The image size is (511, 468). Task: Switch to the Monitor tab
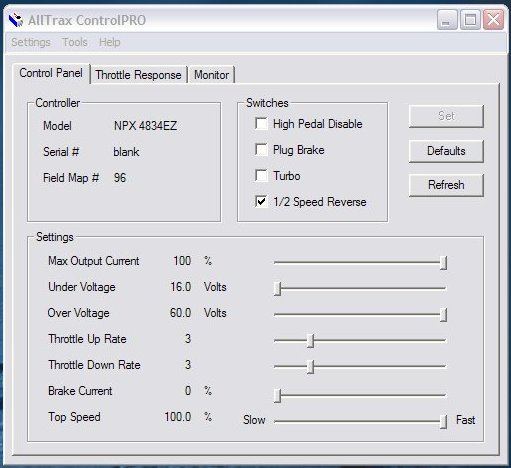pyautogui.click(x=211, y=75)
